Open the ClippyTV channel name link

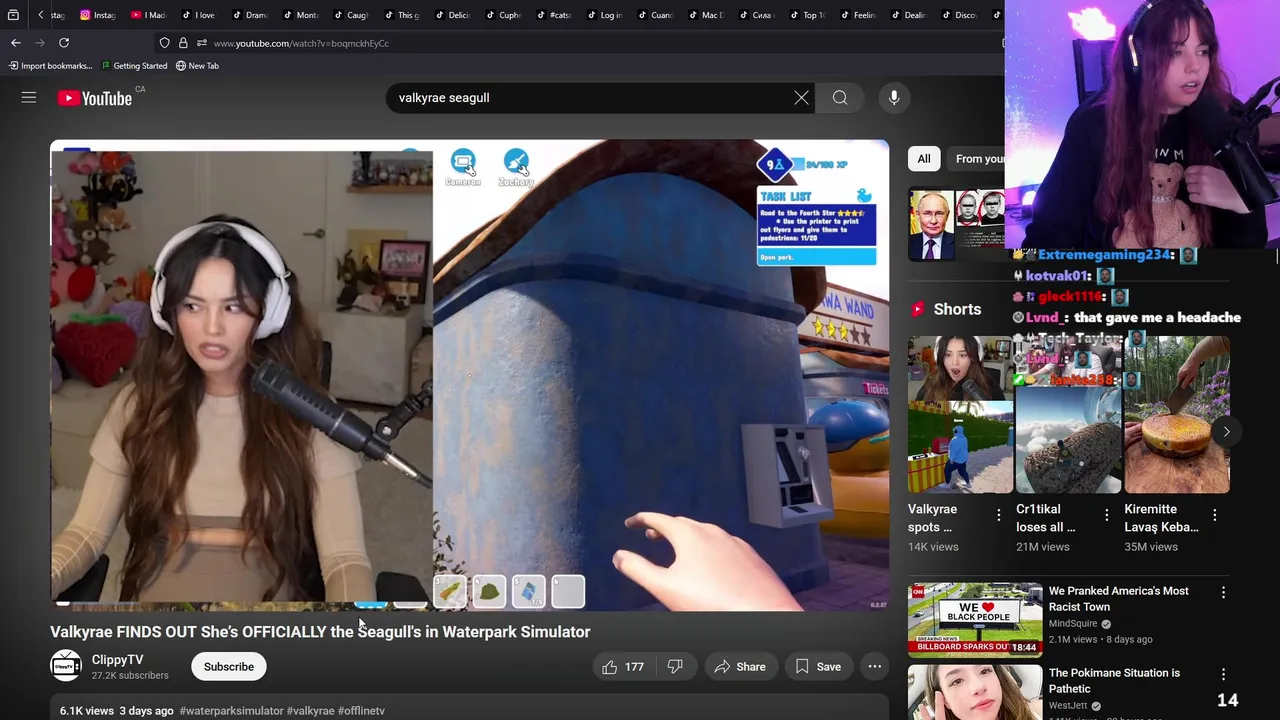(117, 660)
